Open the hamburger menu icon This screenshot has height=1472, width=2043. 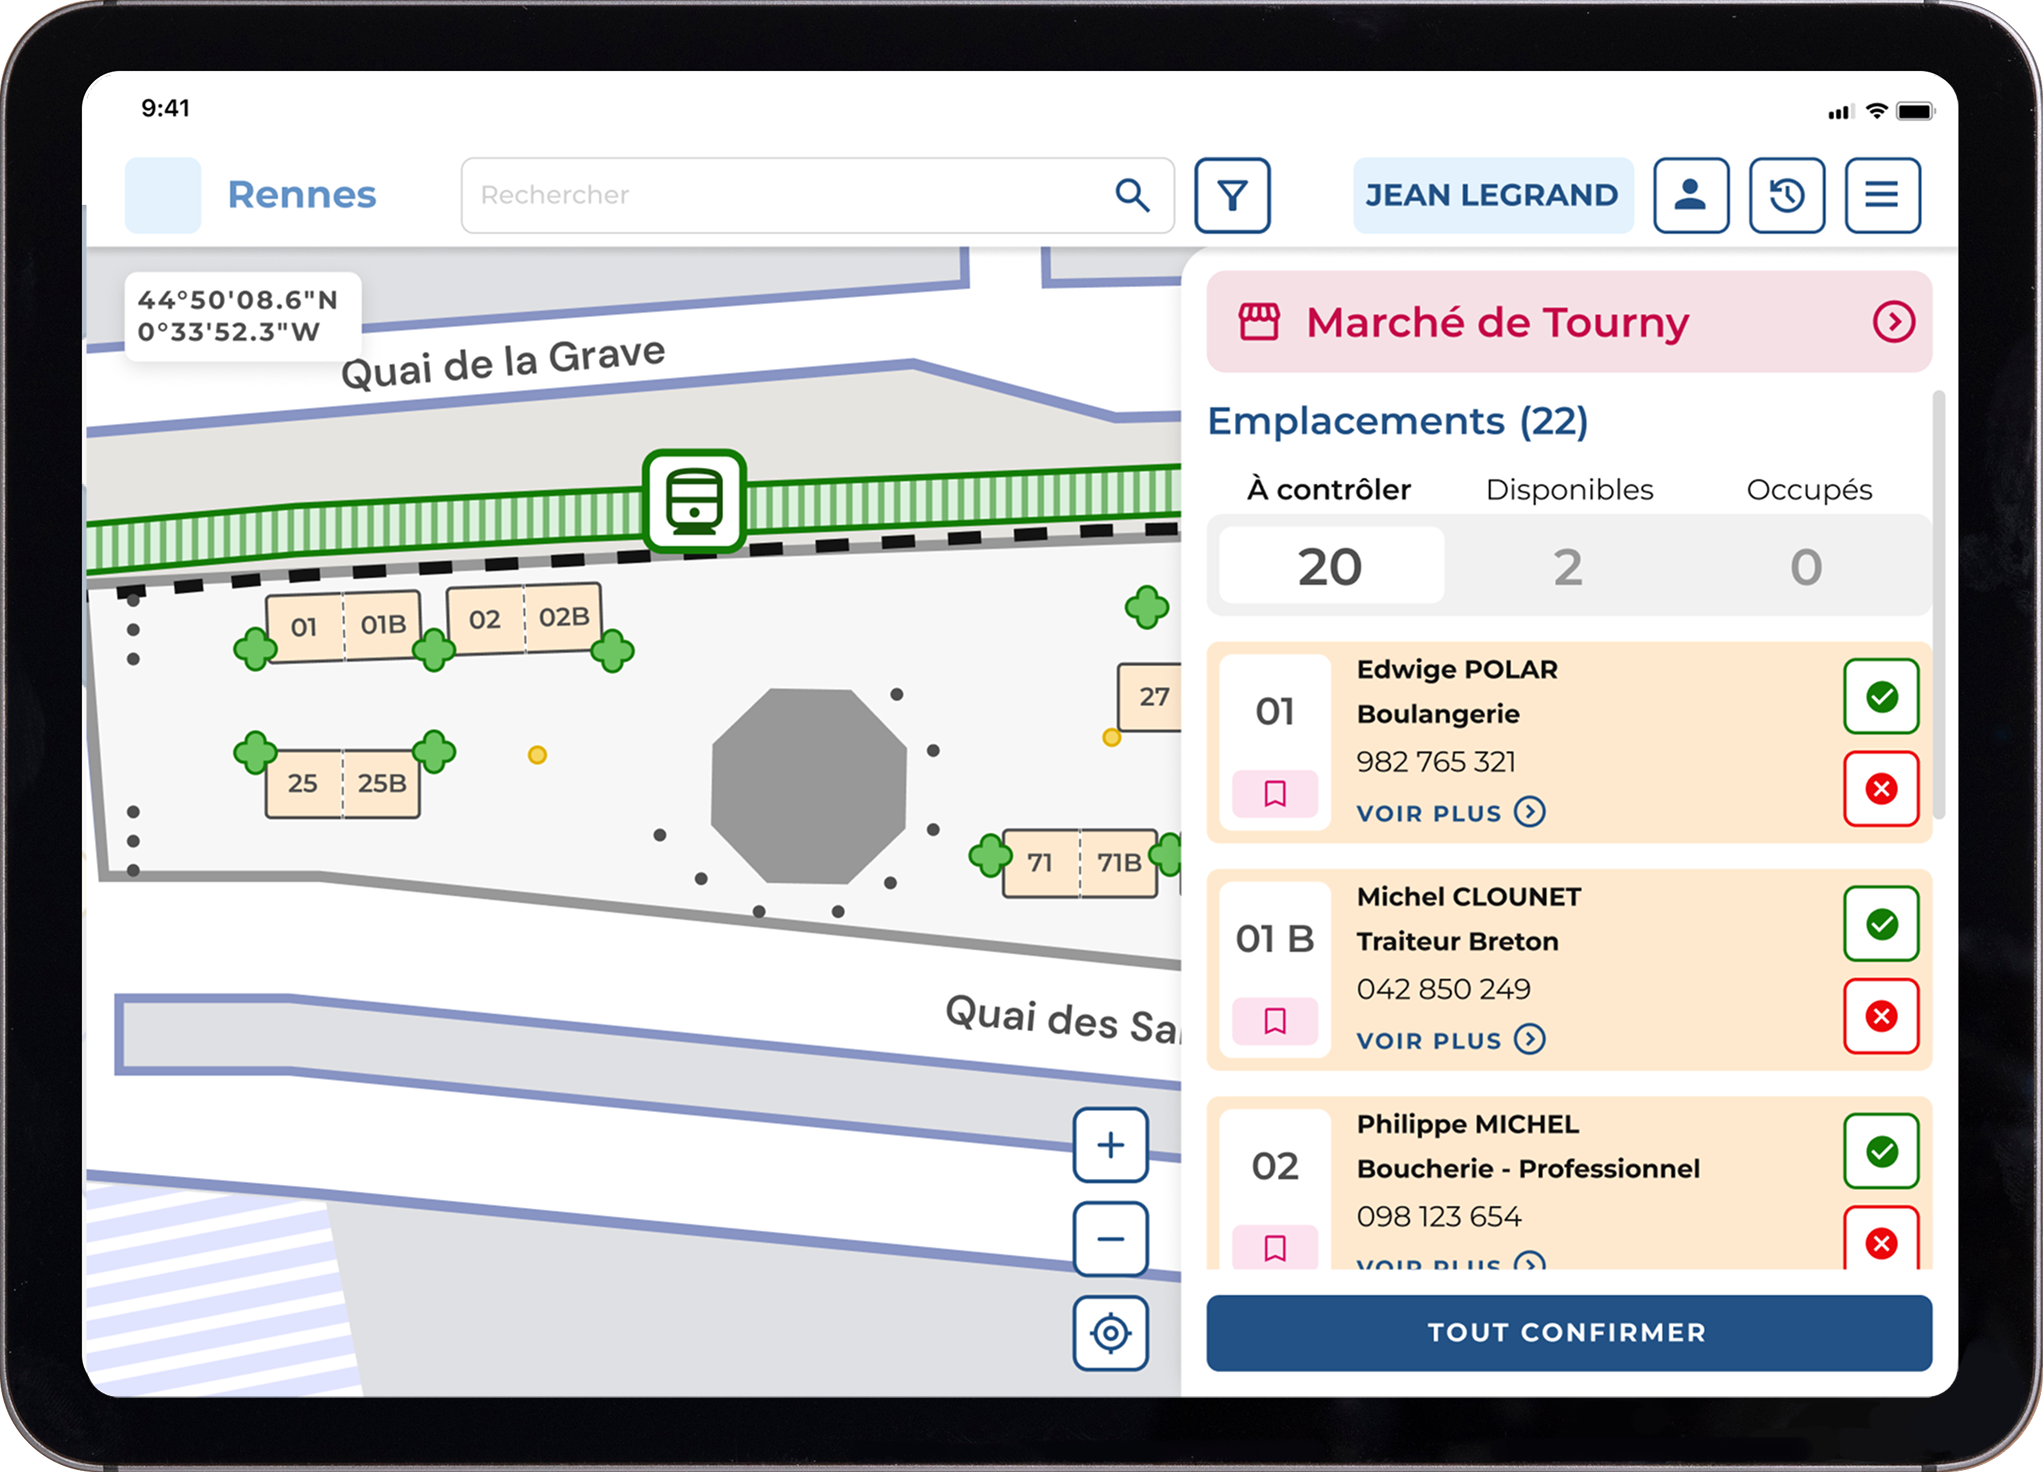tap(1881, 195)
